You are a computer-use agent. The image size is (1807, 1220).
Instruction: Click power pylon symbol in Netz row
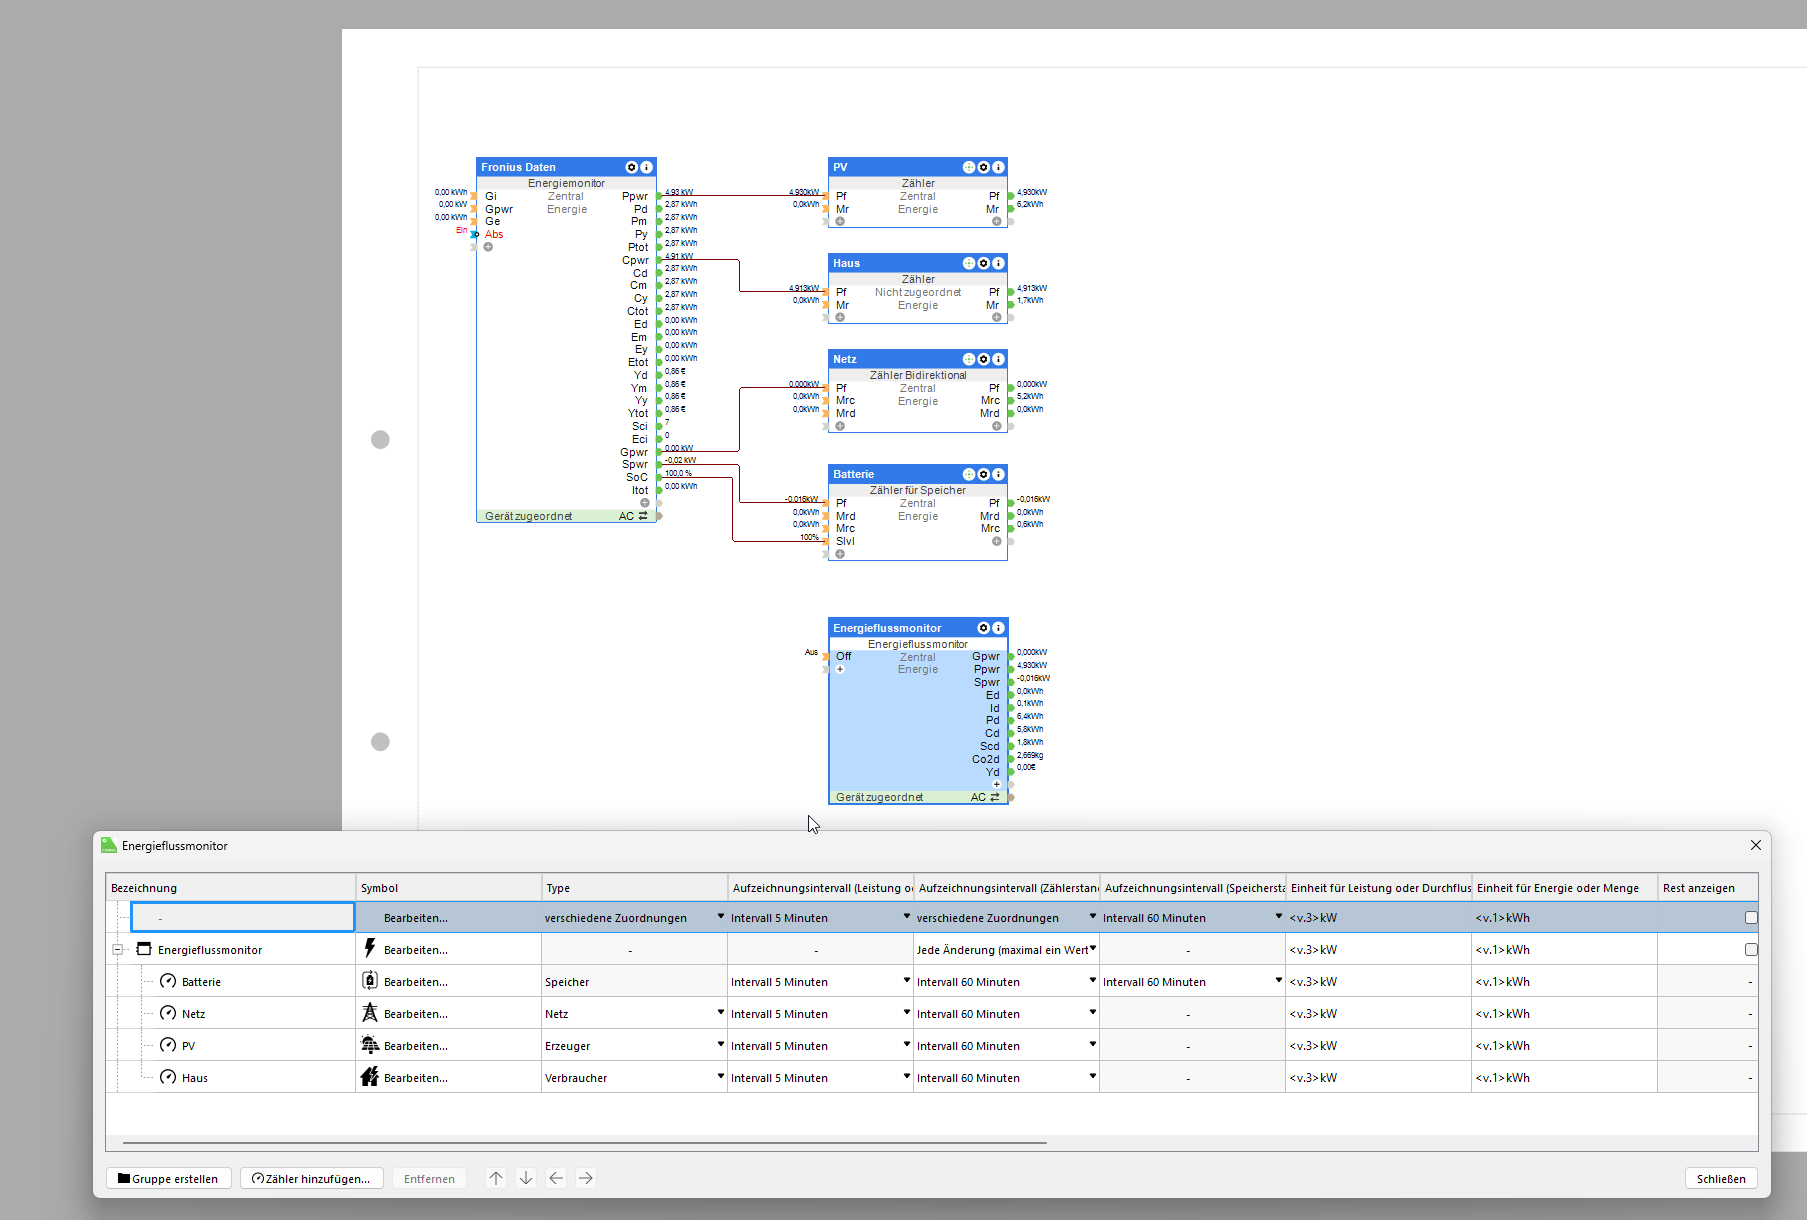pos(370,1012)
